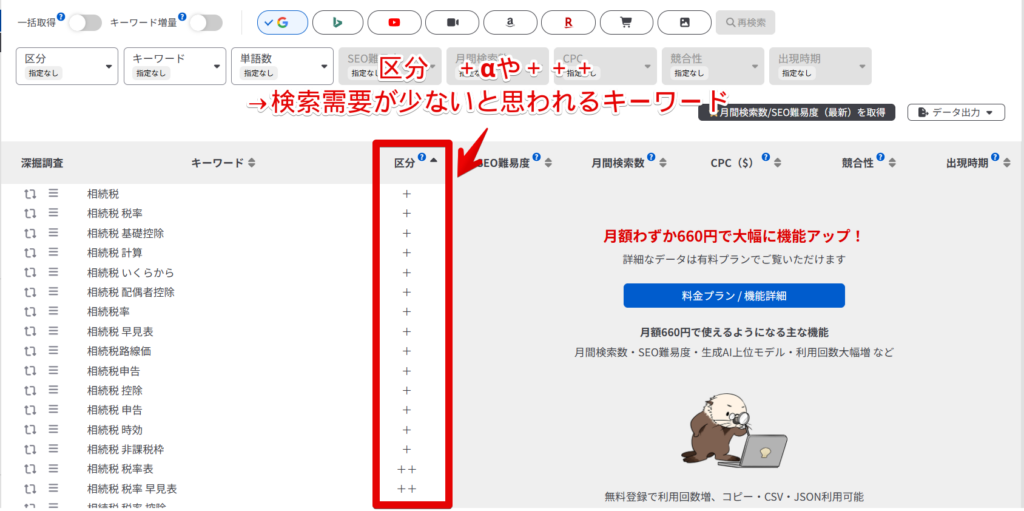Select the YouTube search source icon
Viewport: 1024px width, 511px height.
click(394, 22)
